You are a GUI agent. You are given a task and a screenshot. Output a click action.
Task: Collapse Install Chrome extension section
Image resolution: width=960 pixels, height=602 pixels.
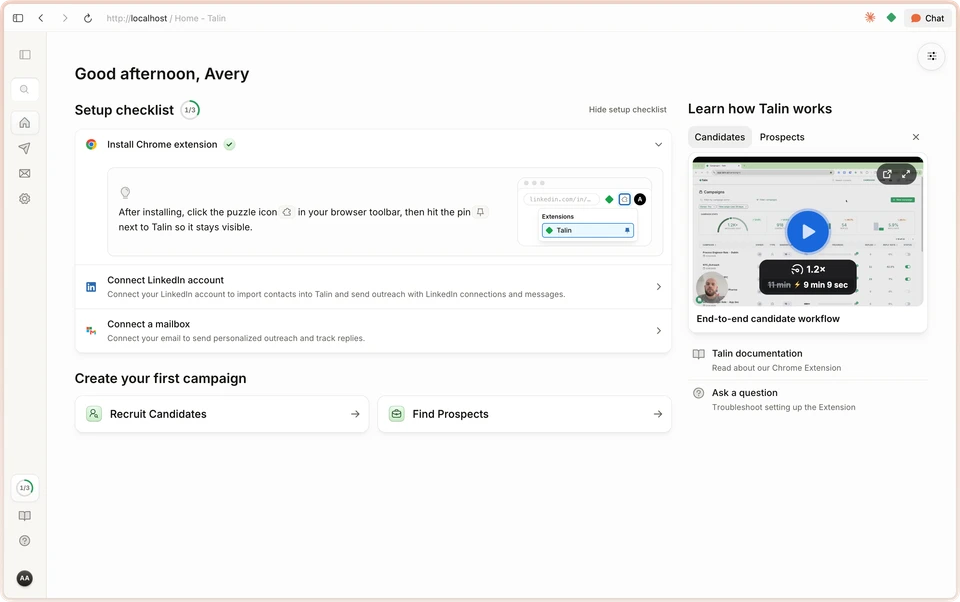click(658, 145)
